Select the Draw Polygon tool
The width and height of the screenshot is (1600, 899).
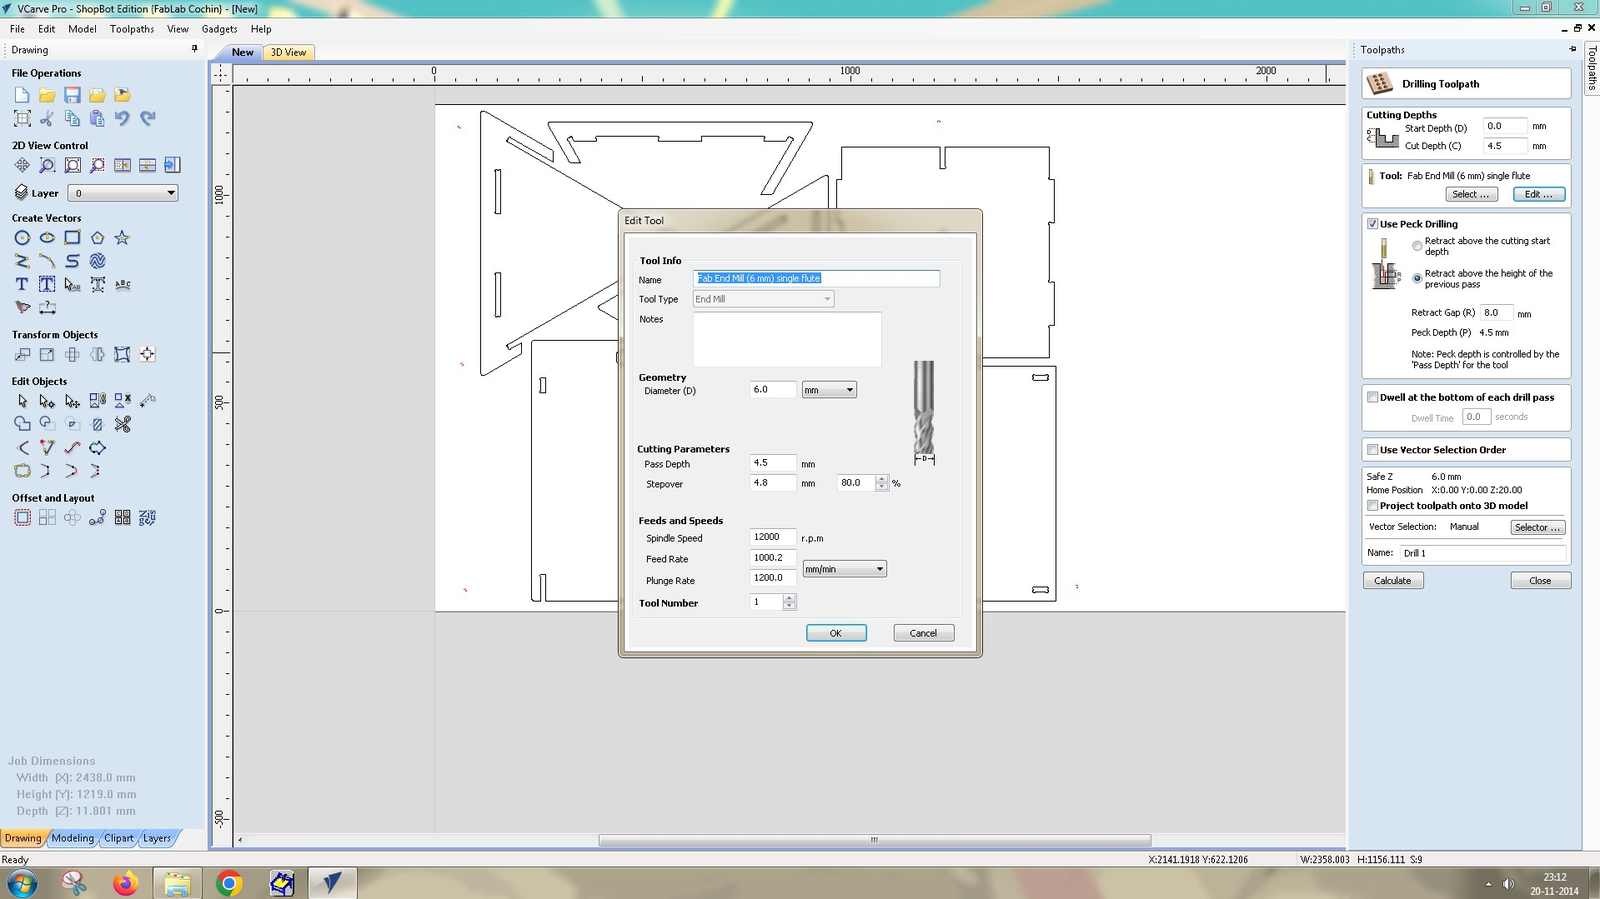point(97,238)
